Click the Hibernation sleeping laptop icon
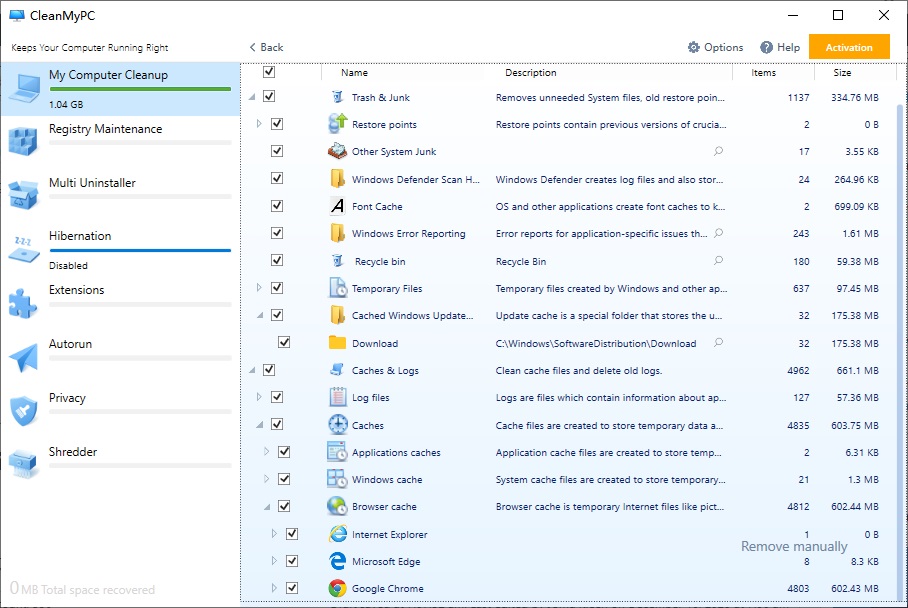 pos(23,249)
